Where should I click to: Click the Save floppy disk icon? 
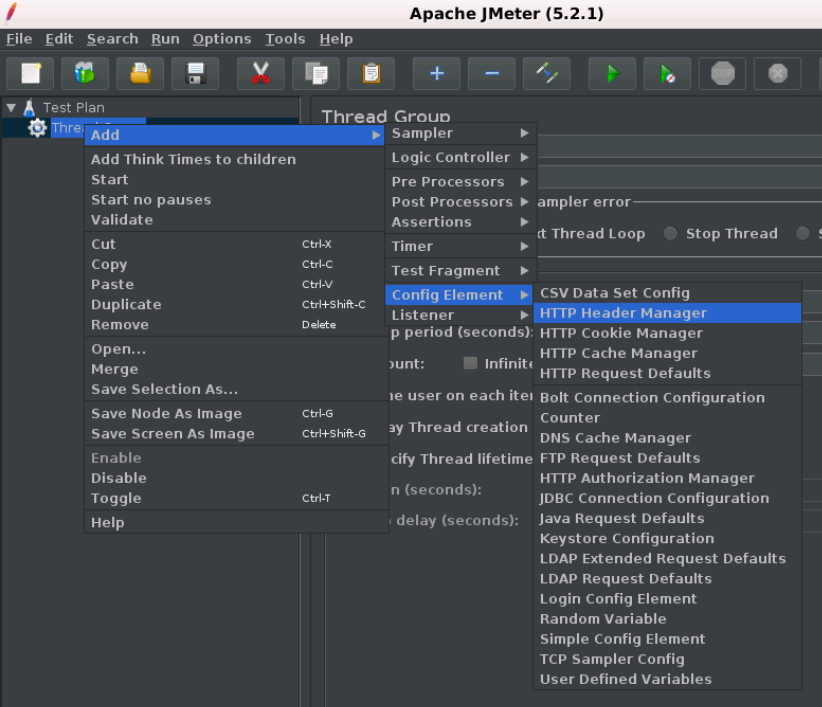[195, 73]
